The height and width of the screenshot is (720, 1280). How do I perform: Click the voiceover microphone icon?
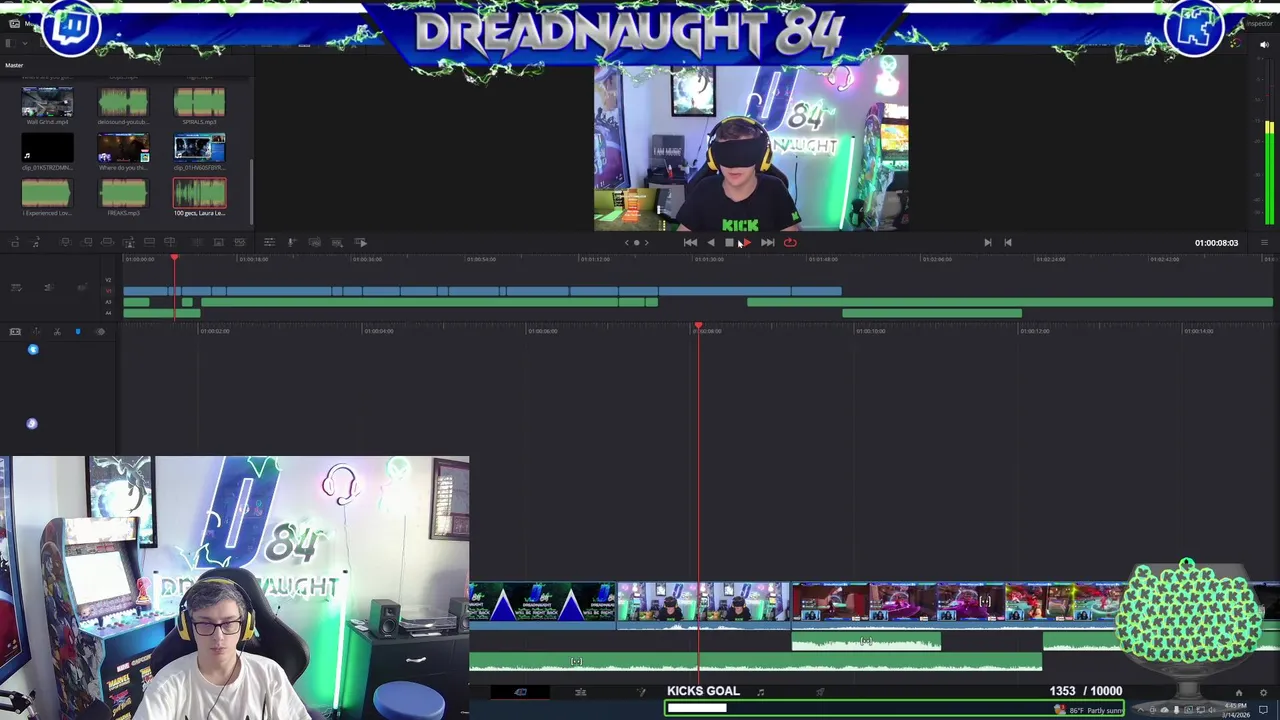291,242
